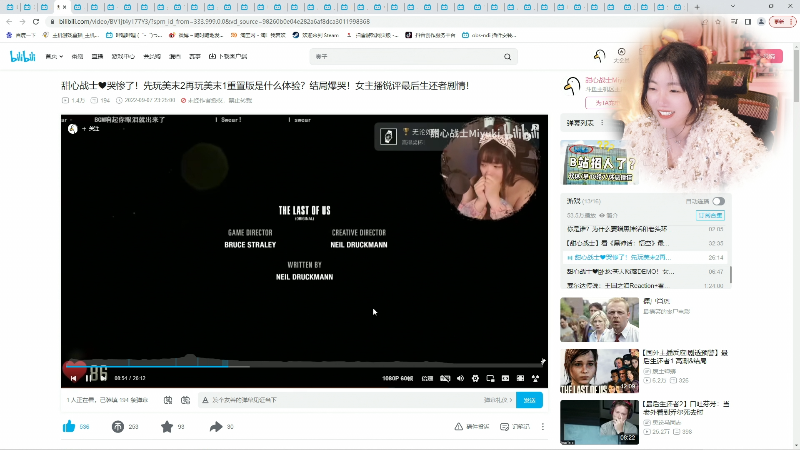Open the Steam bookmark in bookmarks bar
The image size is (800, 450).
(x=316, y=35)
